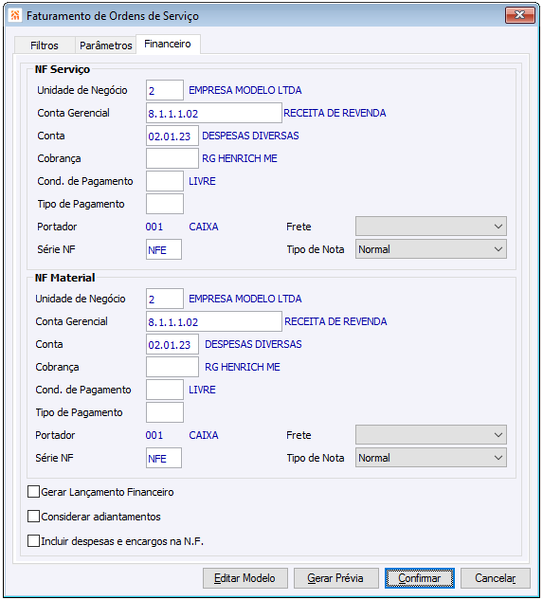The image size is (543, 600).
Task: Expand NF Material Tipo de Nota dropdown
Action: tap(431, 458)
